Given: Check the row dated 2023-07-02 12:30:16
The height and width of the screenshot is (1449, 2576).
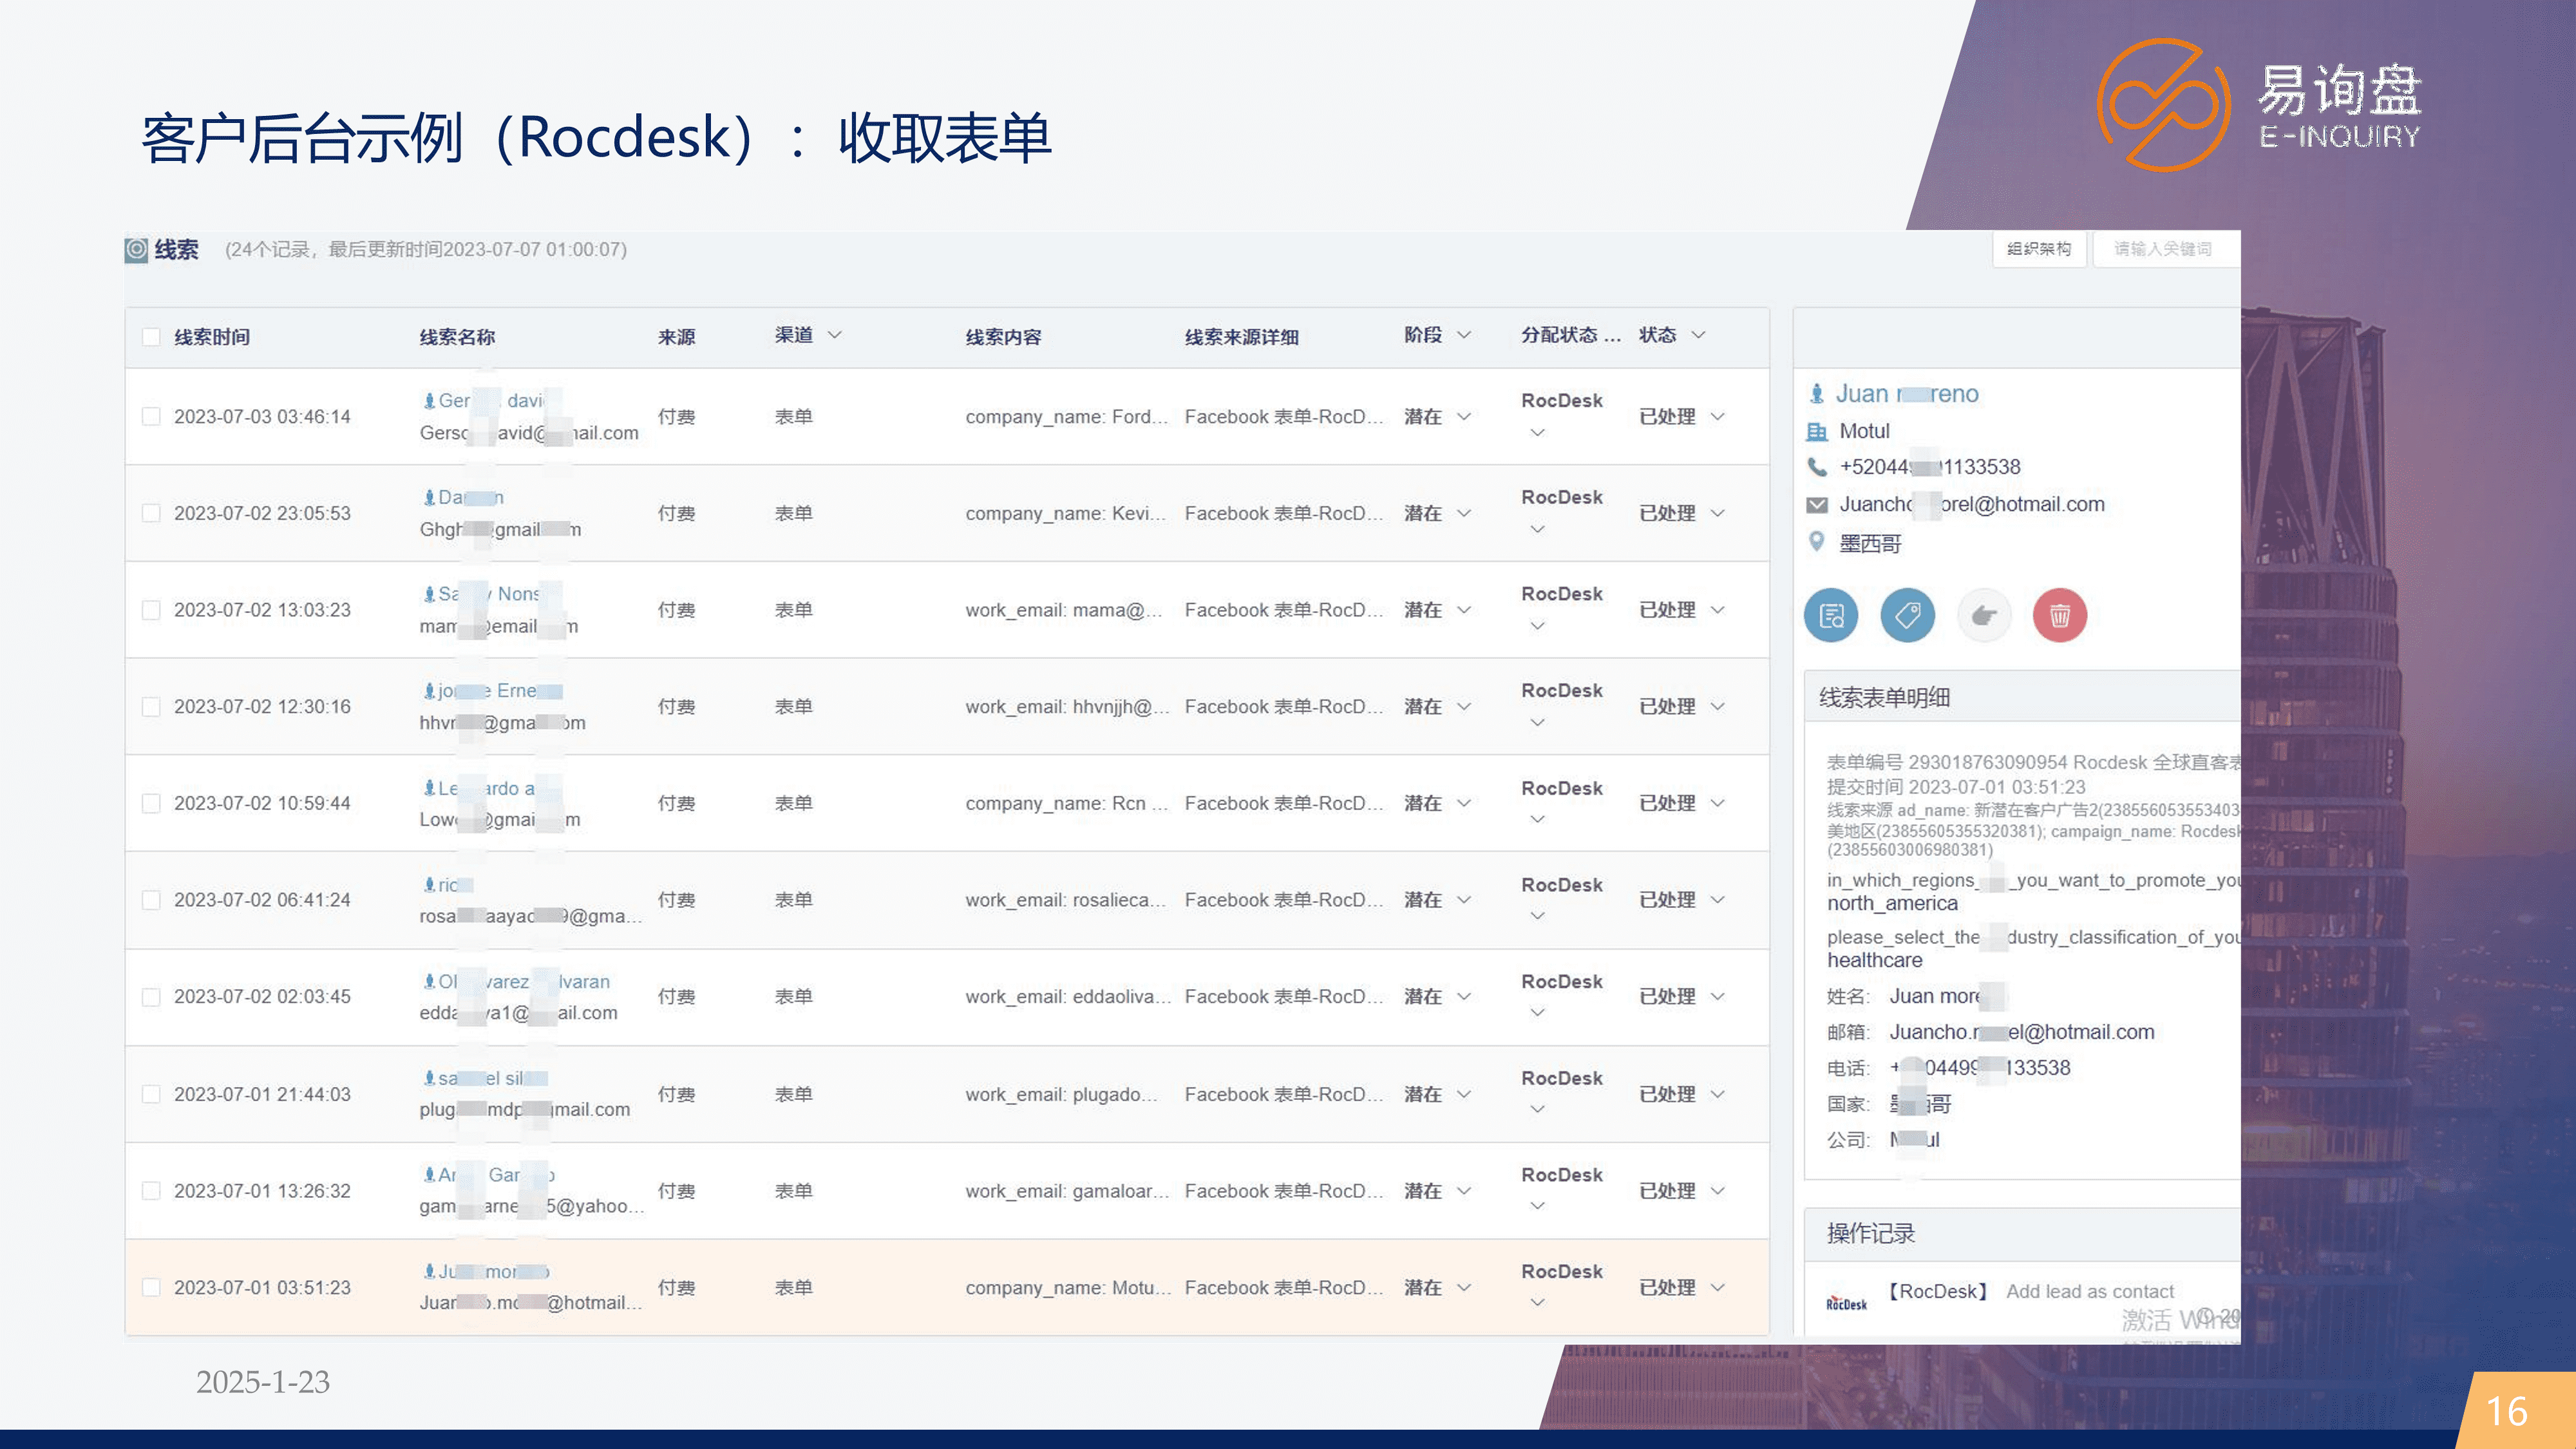Looking at the screenshot, I should [x=151, y=707].
